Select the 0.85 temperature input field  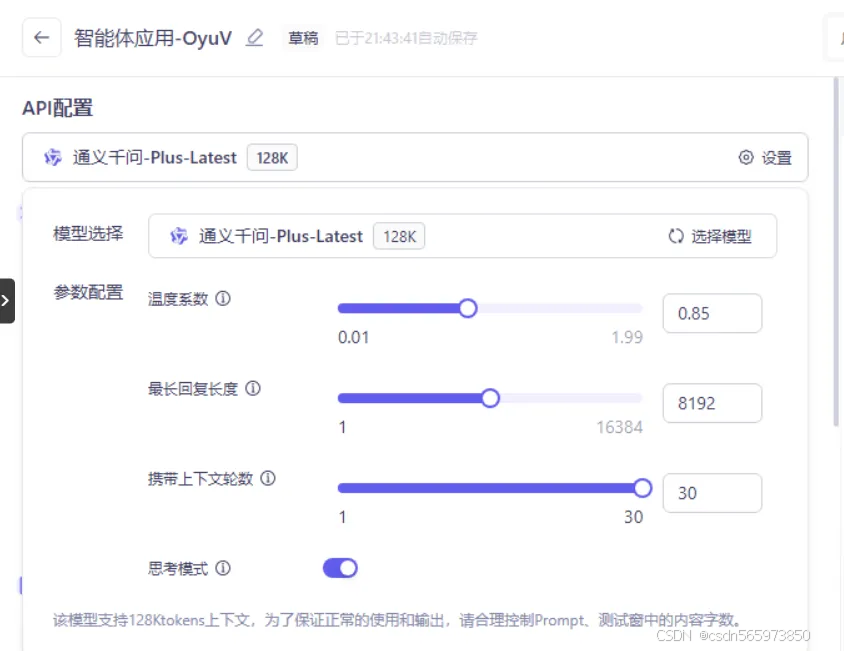point(712,313)
